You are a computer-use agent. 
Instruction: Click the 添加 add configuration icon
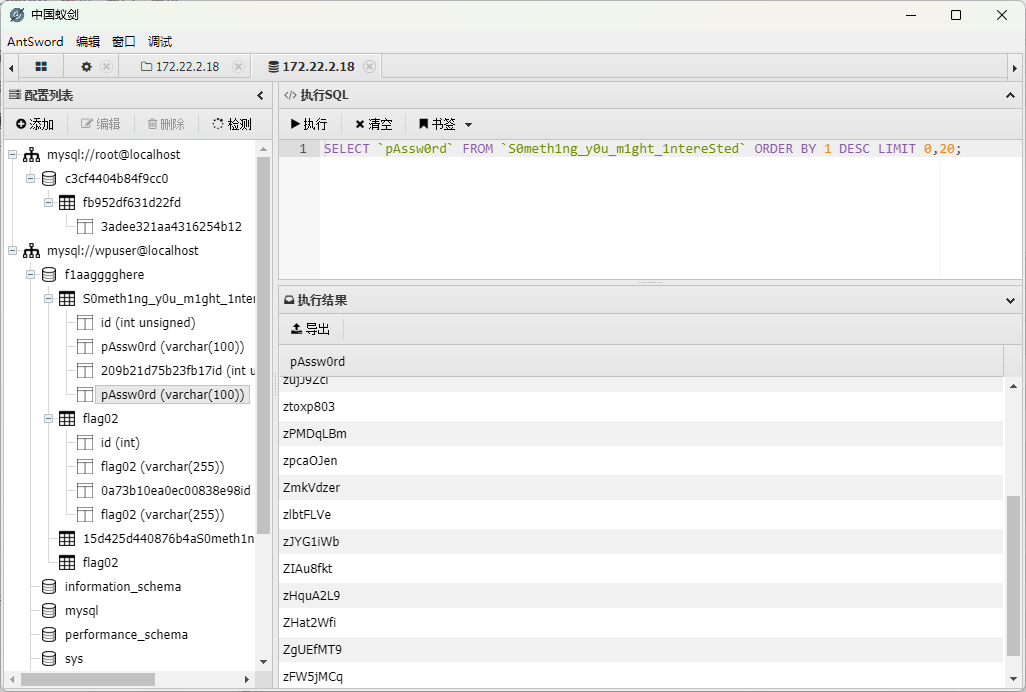(22, 124)
